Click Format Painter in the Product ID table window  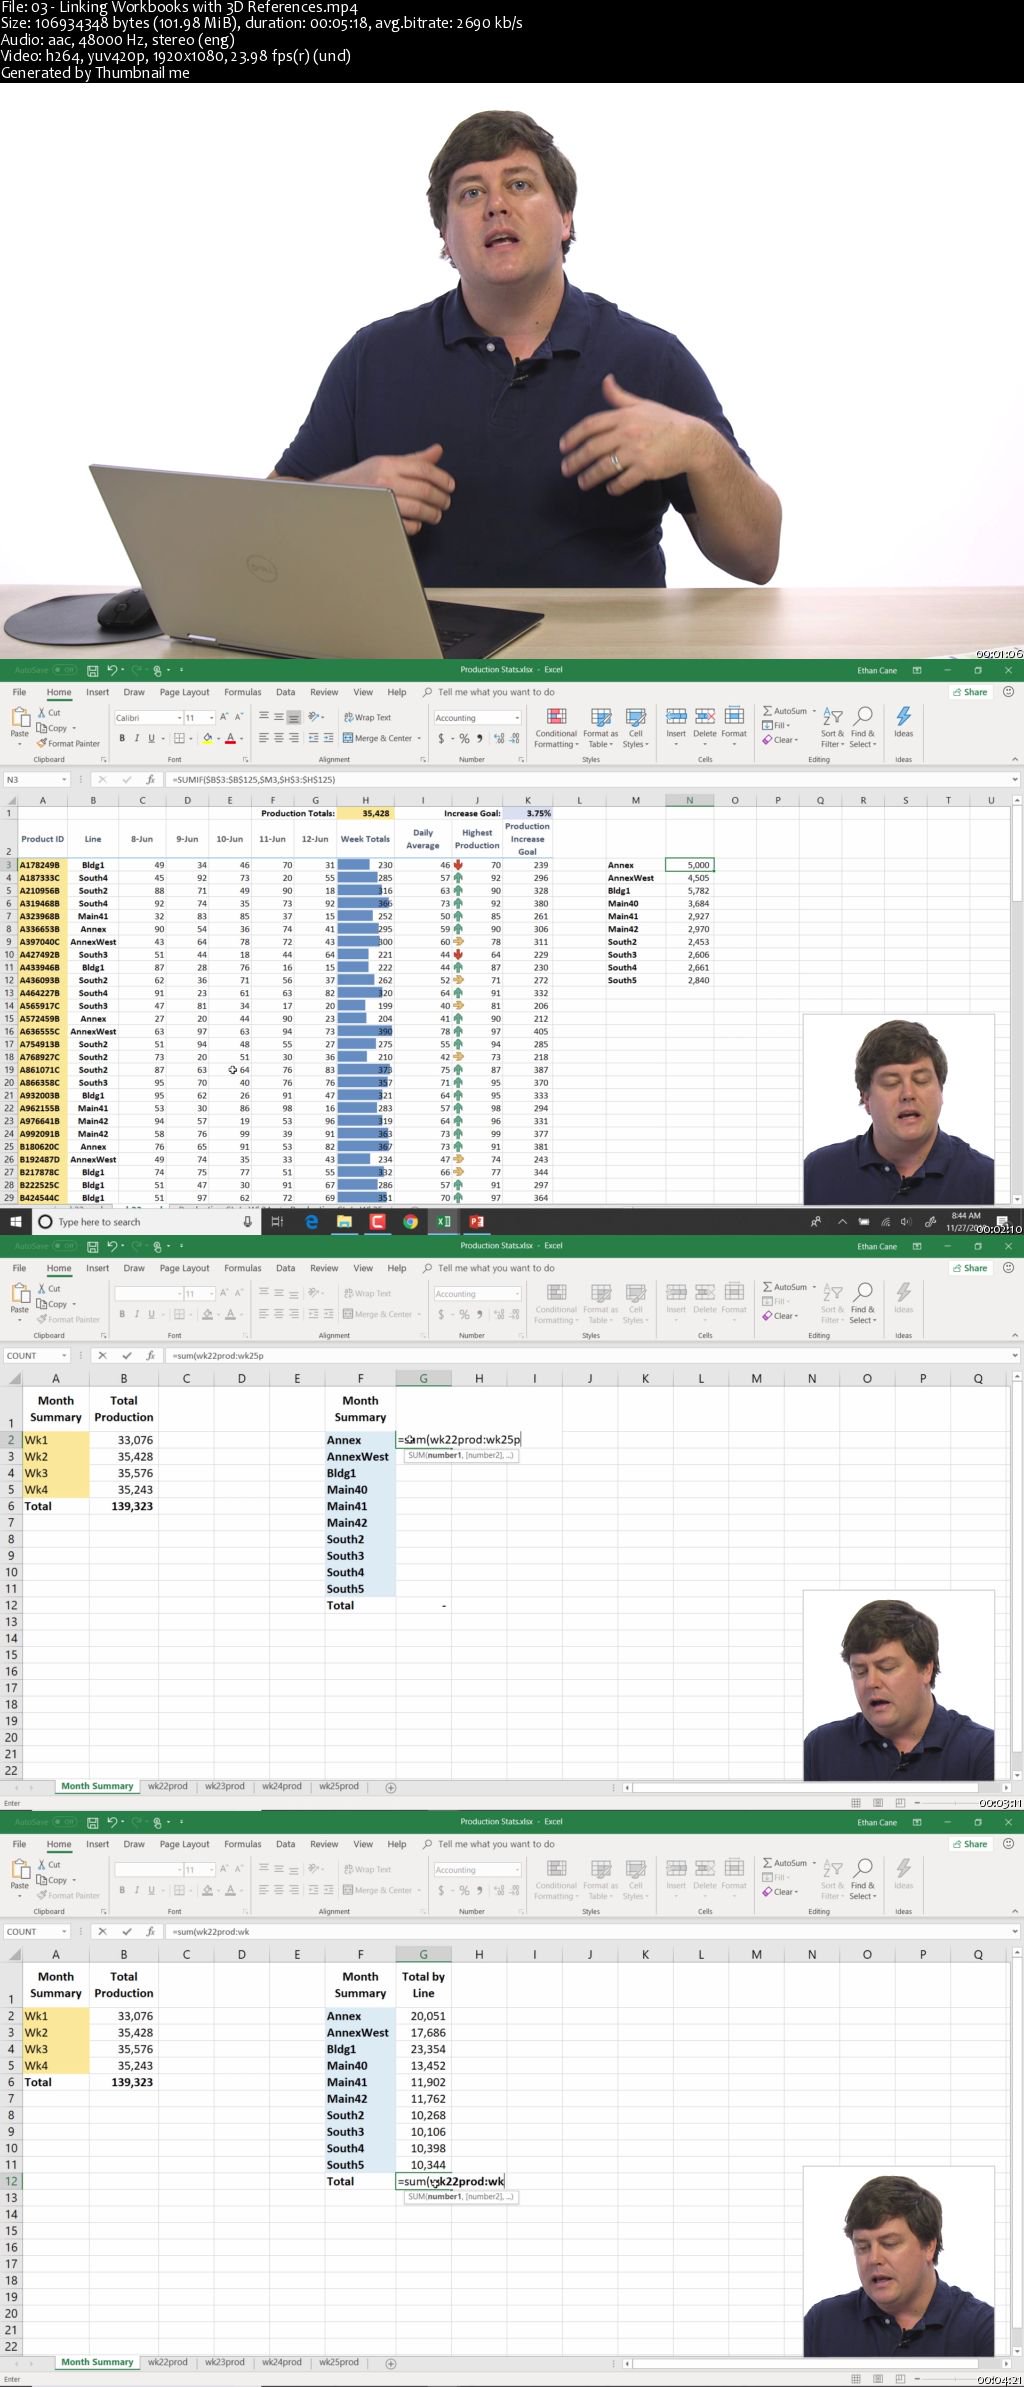pos(68,743)
